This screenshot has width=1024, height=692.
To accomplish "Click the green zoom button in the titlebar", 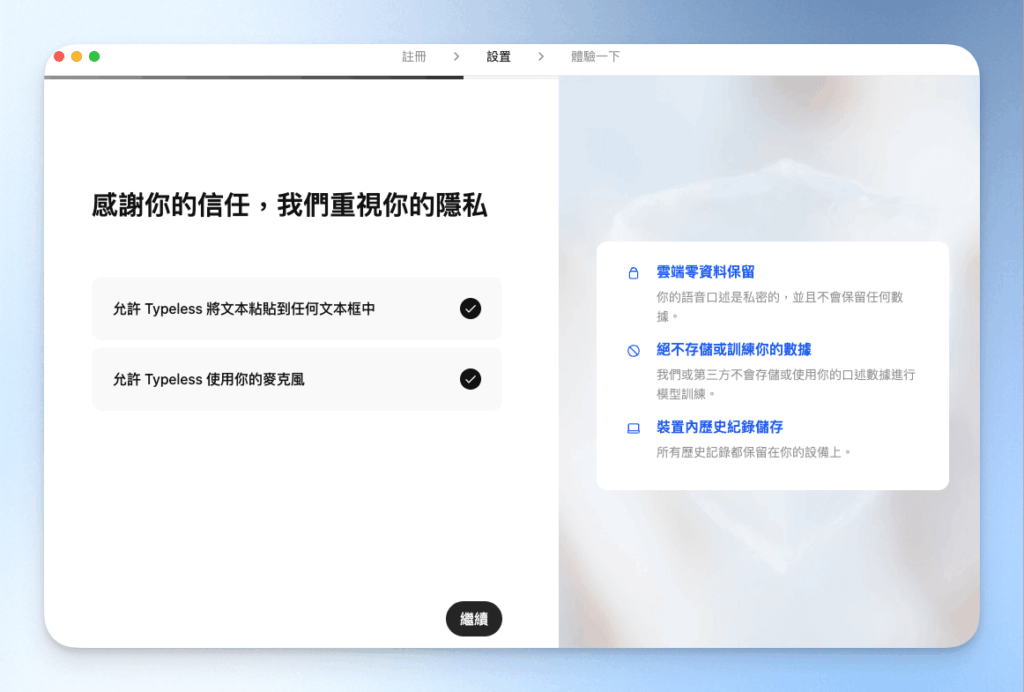I will coord(92,58).
